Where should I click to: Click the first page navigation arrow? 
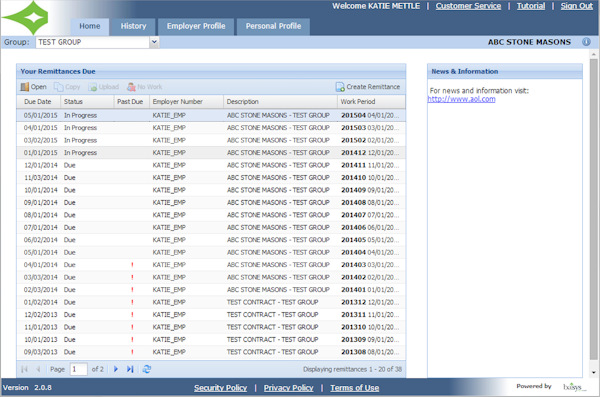(24, 369)
